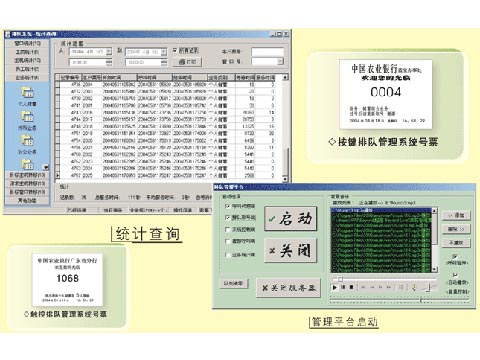
Task: Click the end time spinner arrows
Action: coord(164,62)
